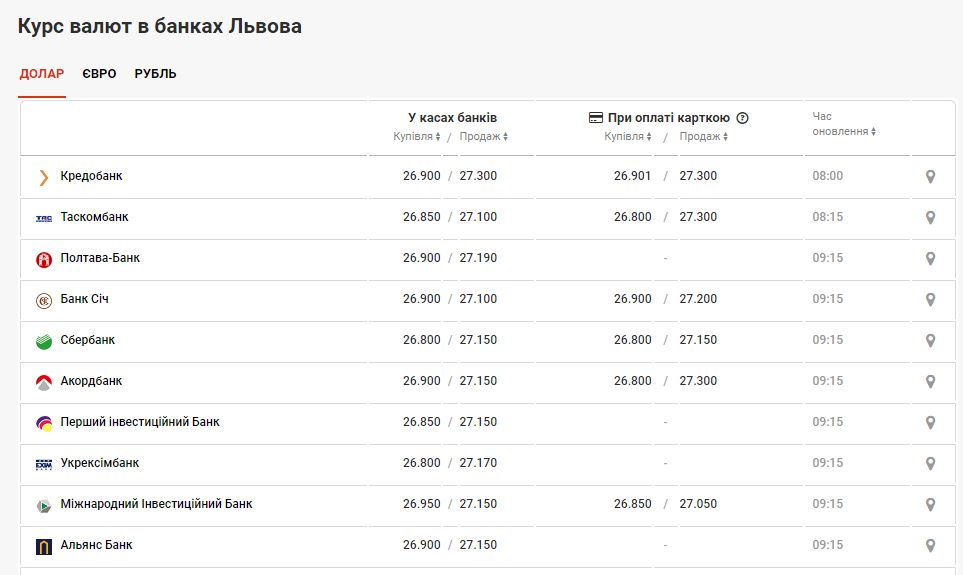This screenshot has height=575, width=963.
Task: Open the Таскомбанк bank link
Action: pyautogui.click(x=95, y=217)
